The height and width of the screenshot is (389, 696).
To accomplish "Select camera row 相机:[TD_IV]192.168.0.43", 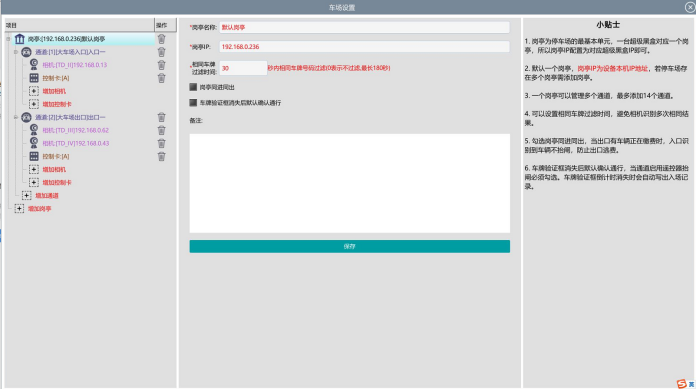I will [75, 143].
